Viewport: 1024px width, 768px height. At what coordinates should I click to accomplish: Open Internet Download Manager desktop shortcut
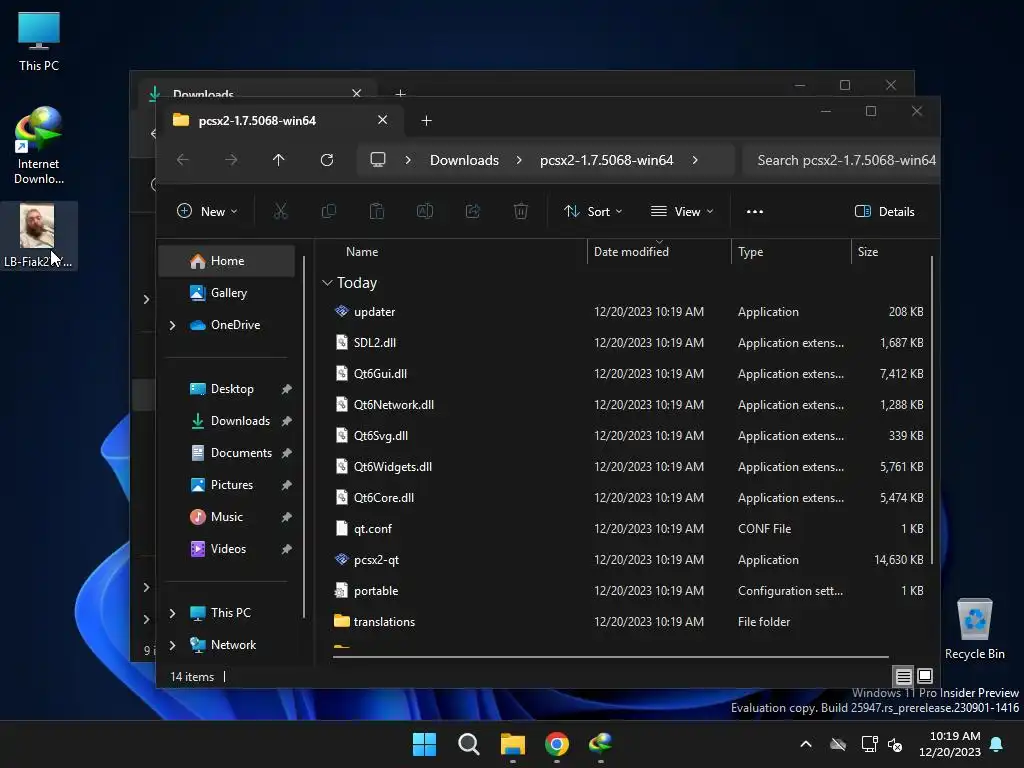[39, 146]
